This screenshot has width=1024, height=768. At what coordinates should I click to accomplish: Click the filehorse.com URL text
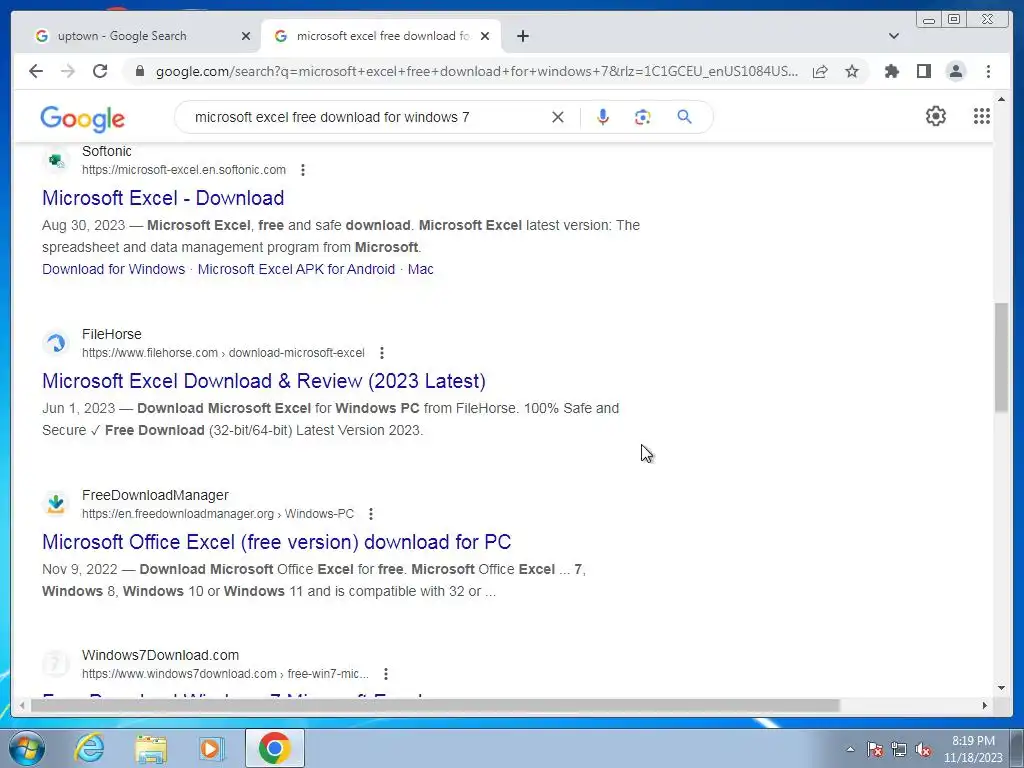click(x=223, y=353)
